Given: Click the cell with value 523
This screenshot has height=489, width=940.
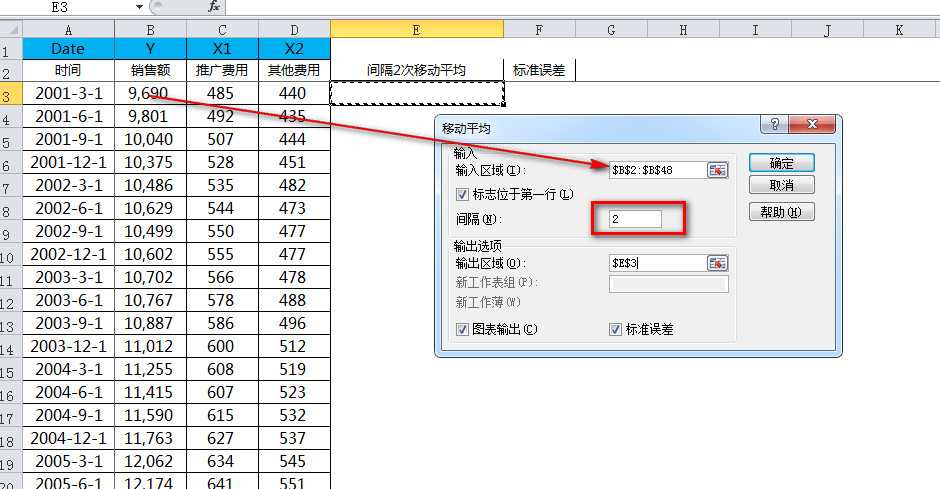Looking at the screenshot, I should coord(294,392).
